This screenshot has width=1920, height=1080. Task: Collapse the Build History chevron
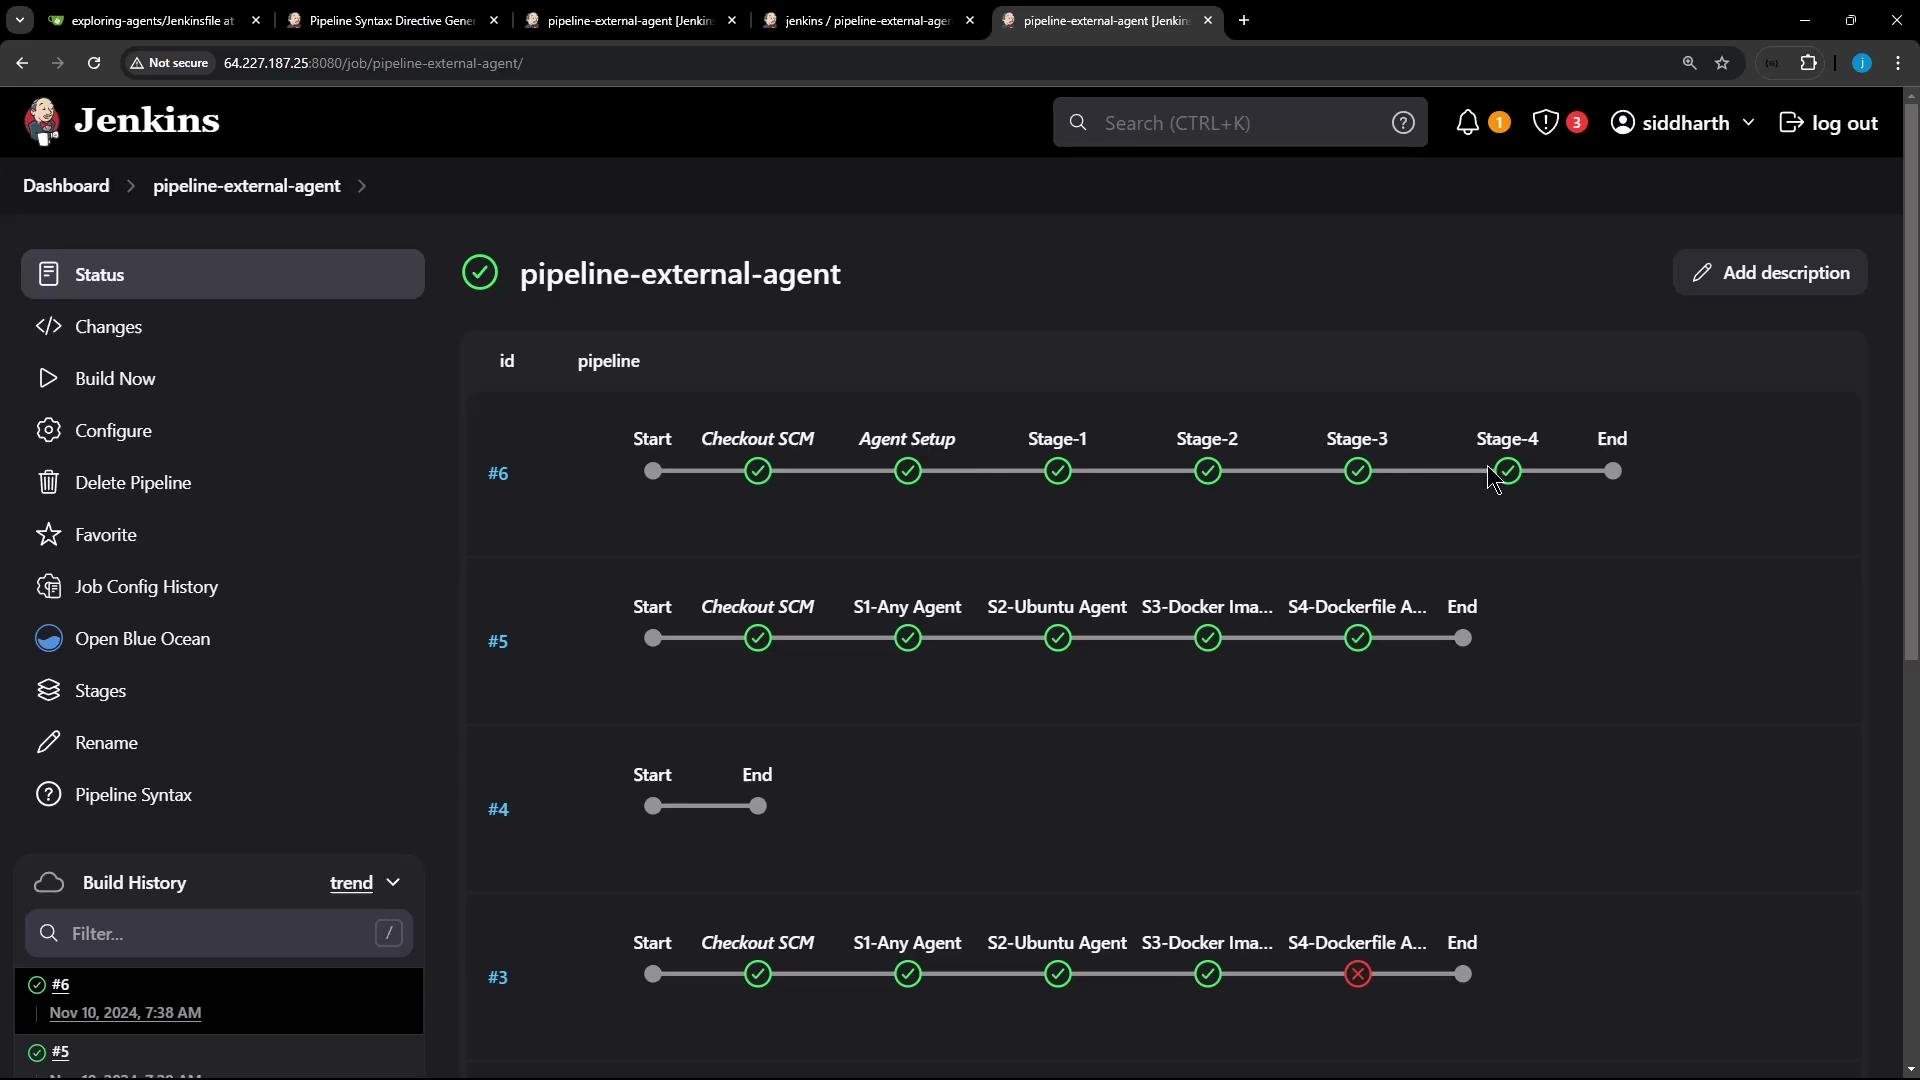(393, 883)
